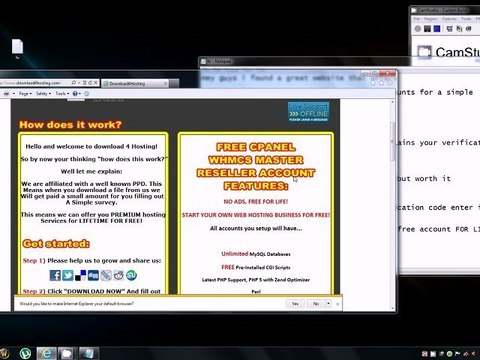The height and width of the screenshot is (360, 480).
Task: Expand the help icon dropdown arrow
Action: 80,94
